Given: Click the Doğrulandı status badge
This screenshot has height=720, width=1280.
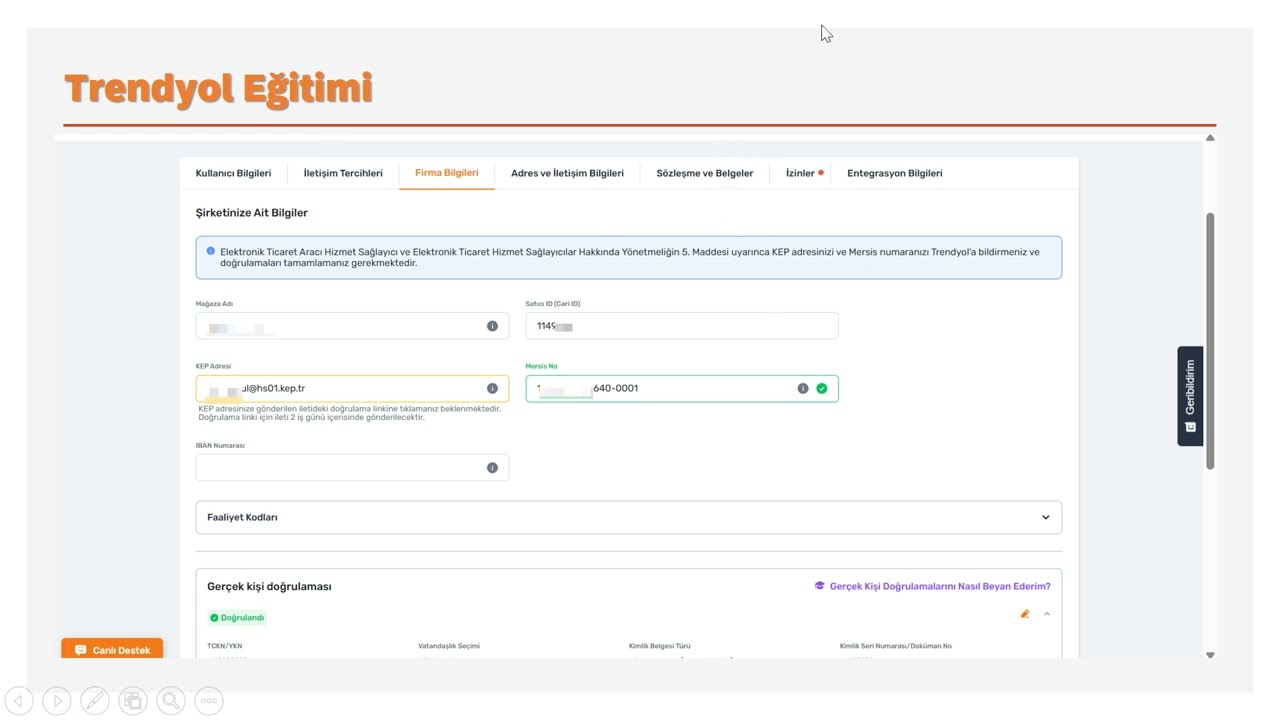Looking at the screenshot, I should (238, 618).
